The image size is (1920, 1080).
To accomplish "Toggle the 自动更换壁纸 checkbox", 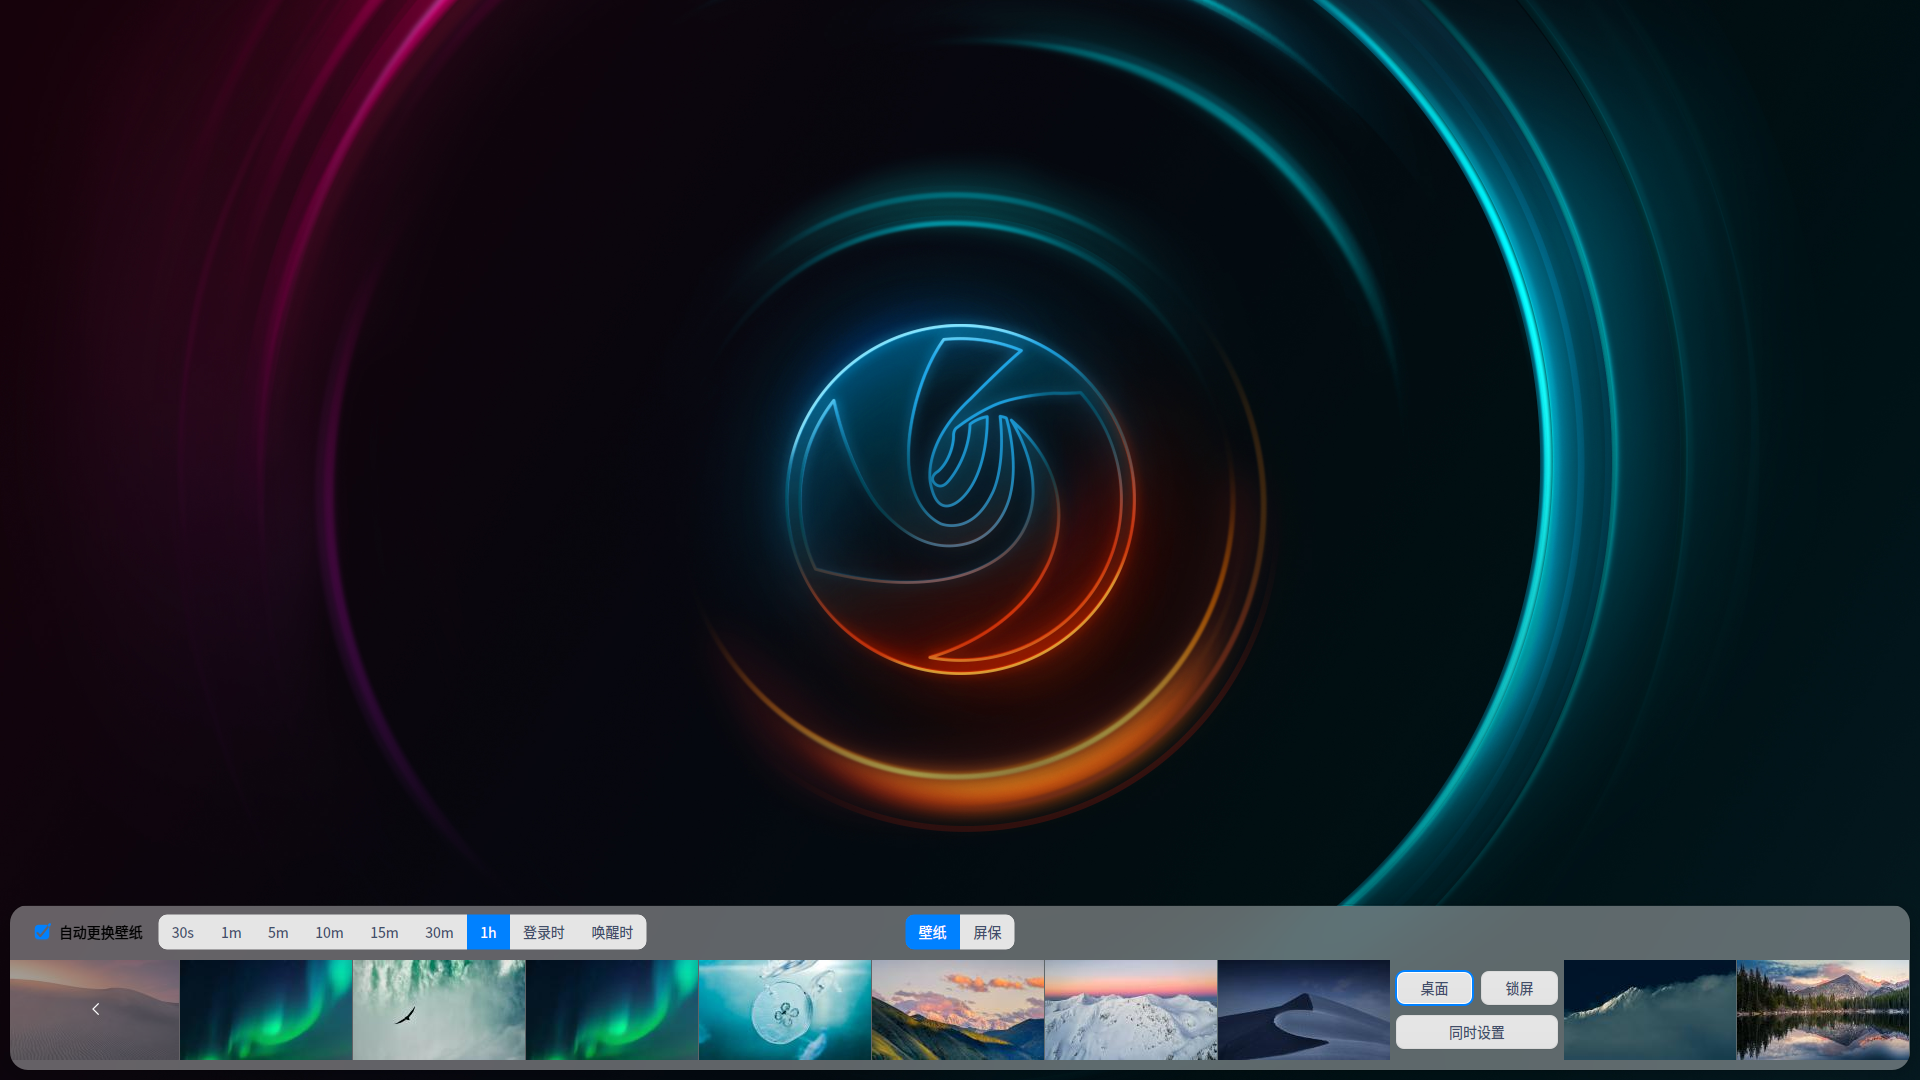I will (42, 932).
